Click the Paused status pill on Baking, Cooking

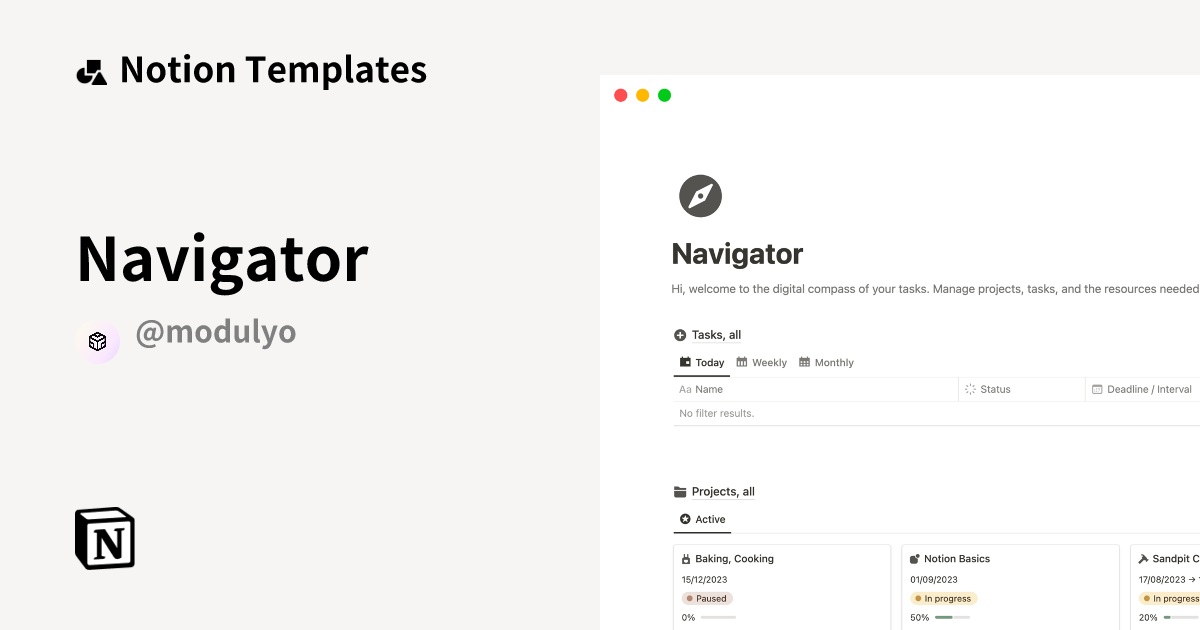707,598
